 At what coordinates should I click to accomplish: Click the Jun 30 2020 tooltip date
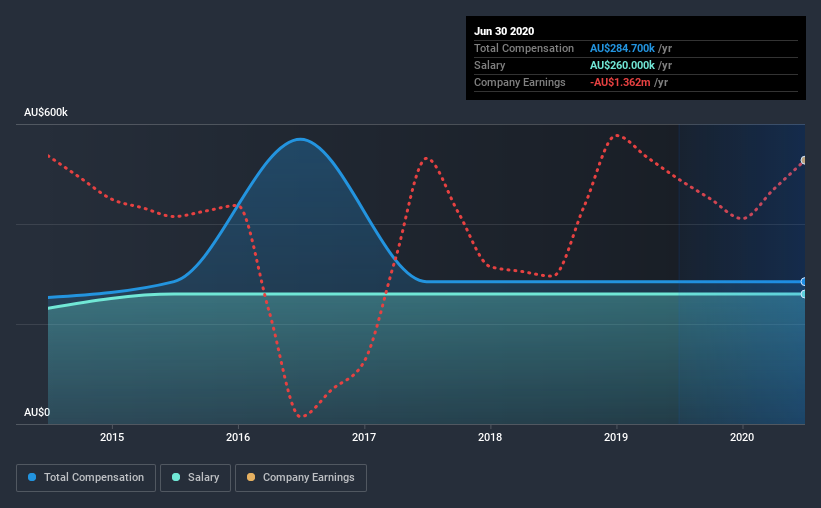[x=504, y=31]
